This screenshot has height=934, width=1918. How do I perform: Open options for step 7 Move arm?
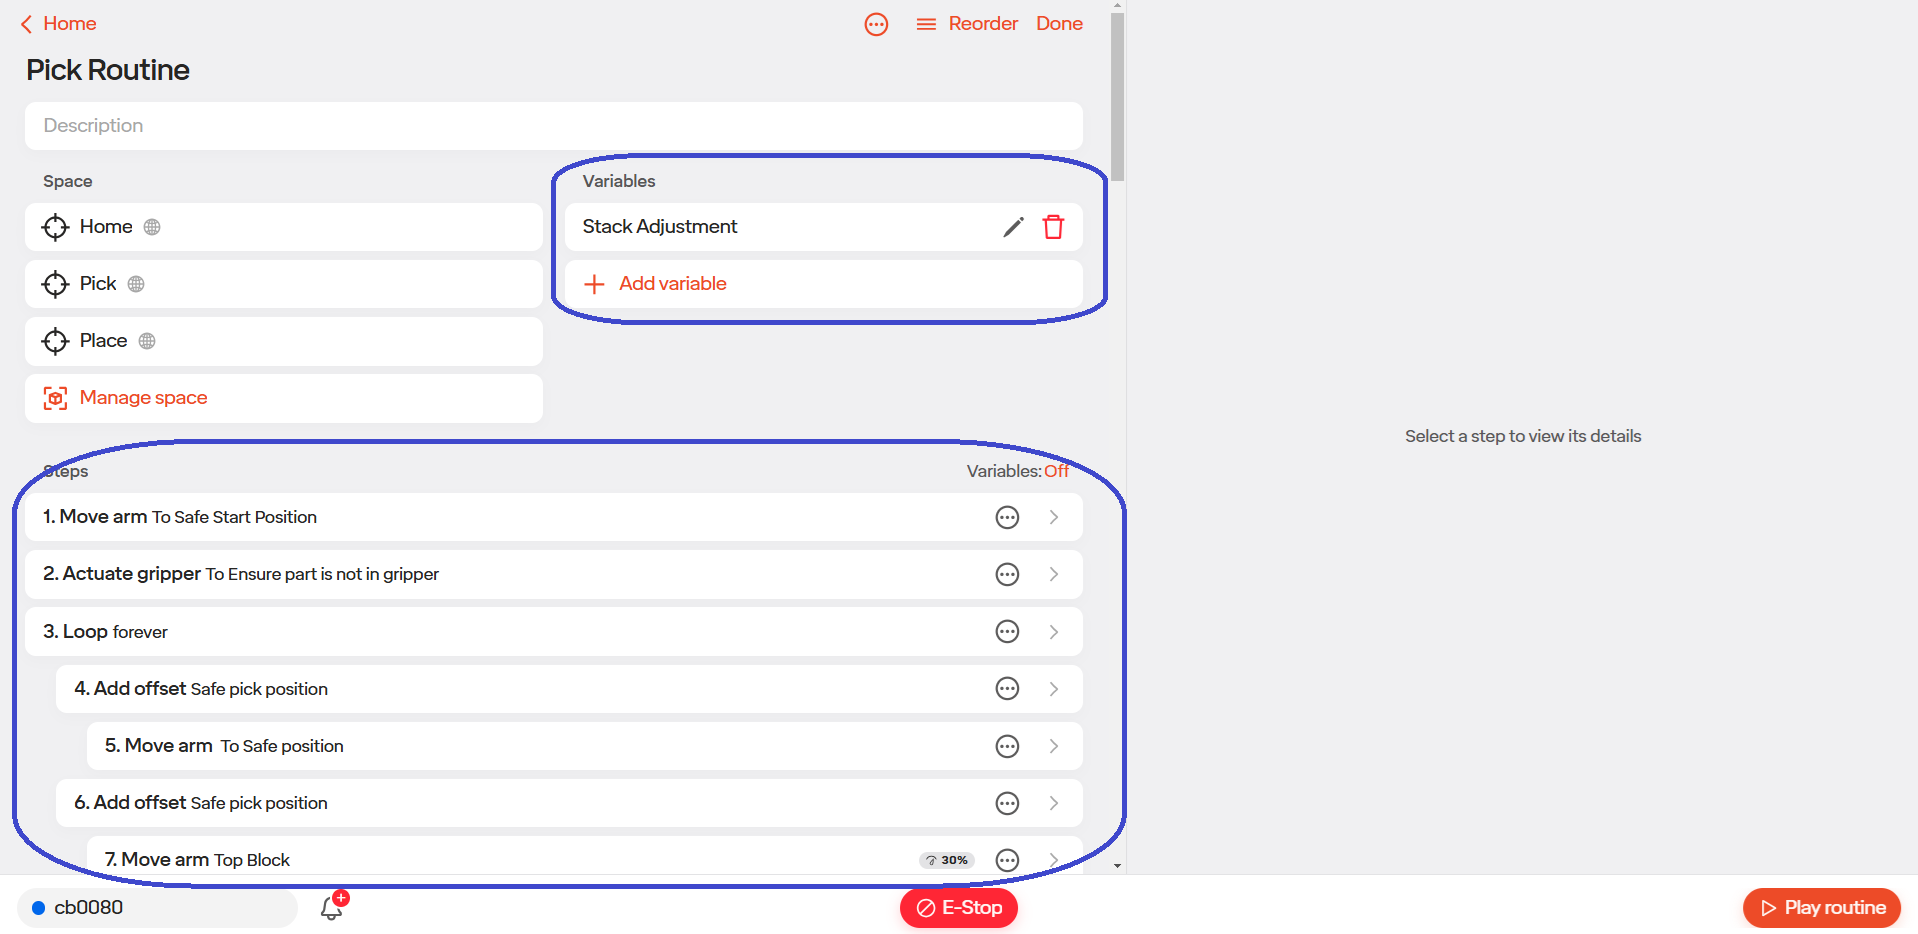tap(1007, 860)
